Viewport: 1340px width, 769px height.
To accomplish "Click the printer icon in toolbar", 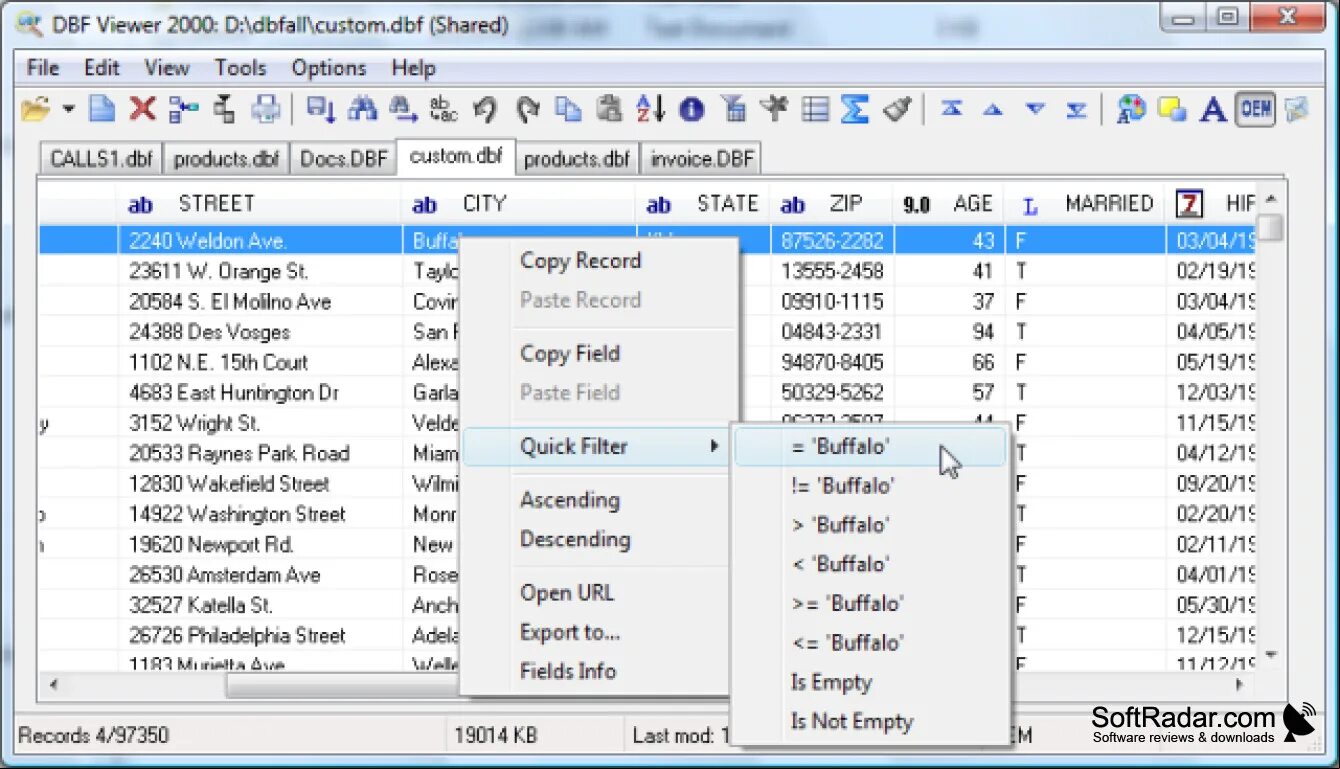I will (x=265, y=109).
